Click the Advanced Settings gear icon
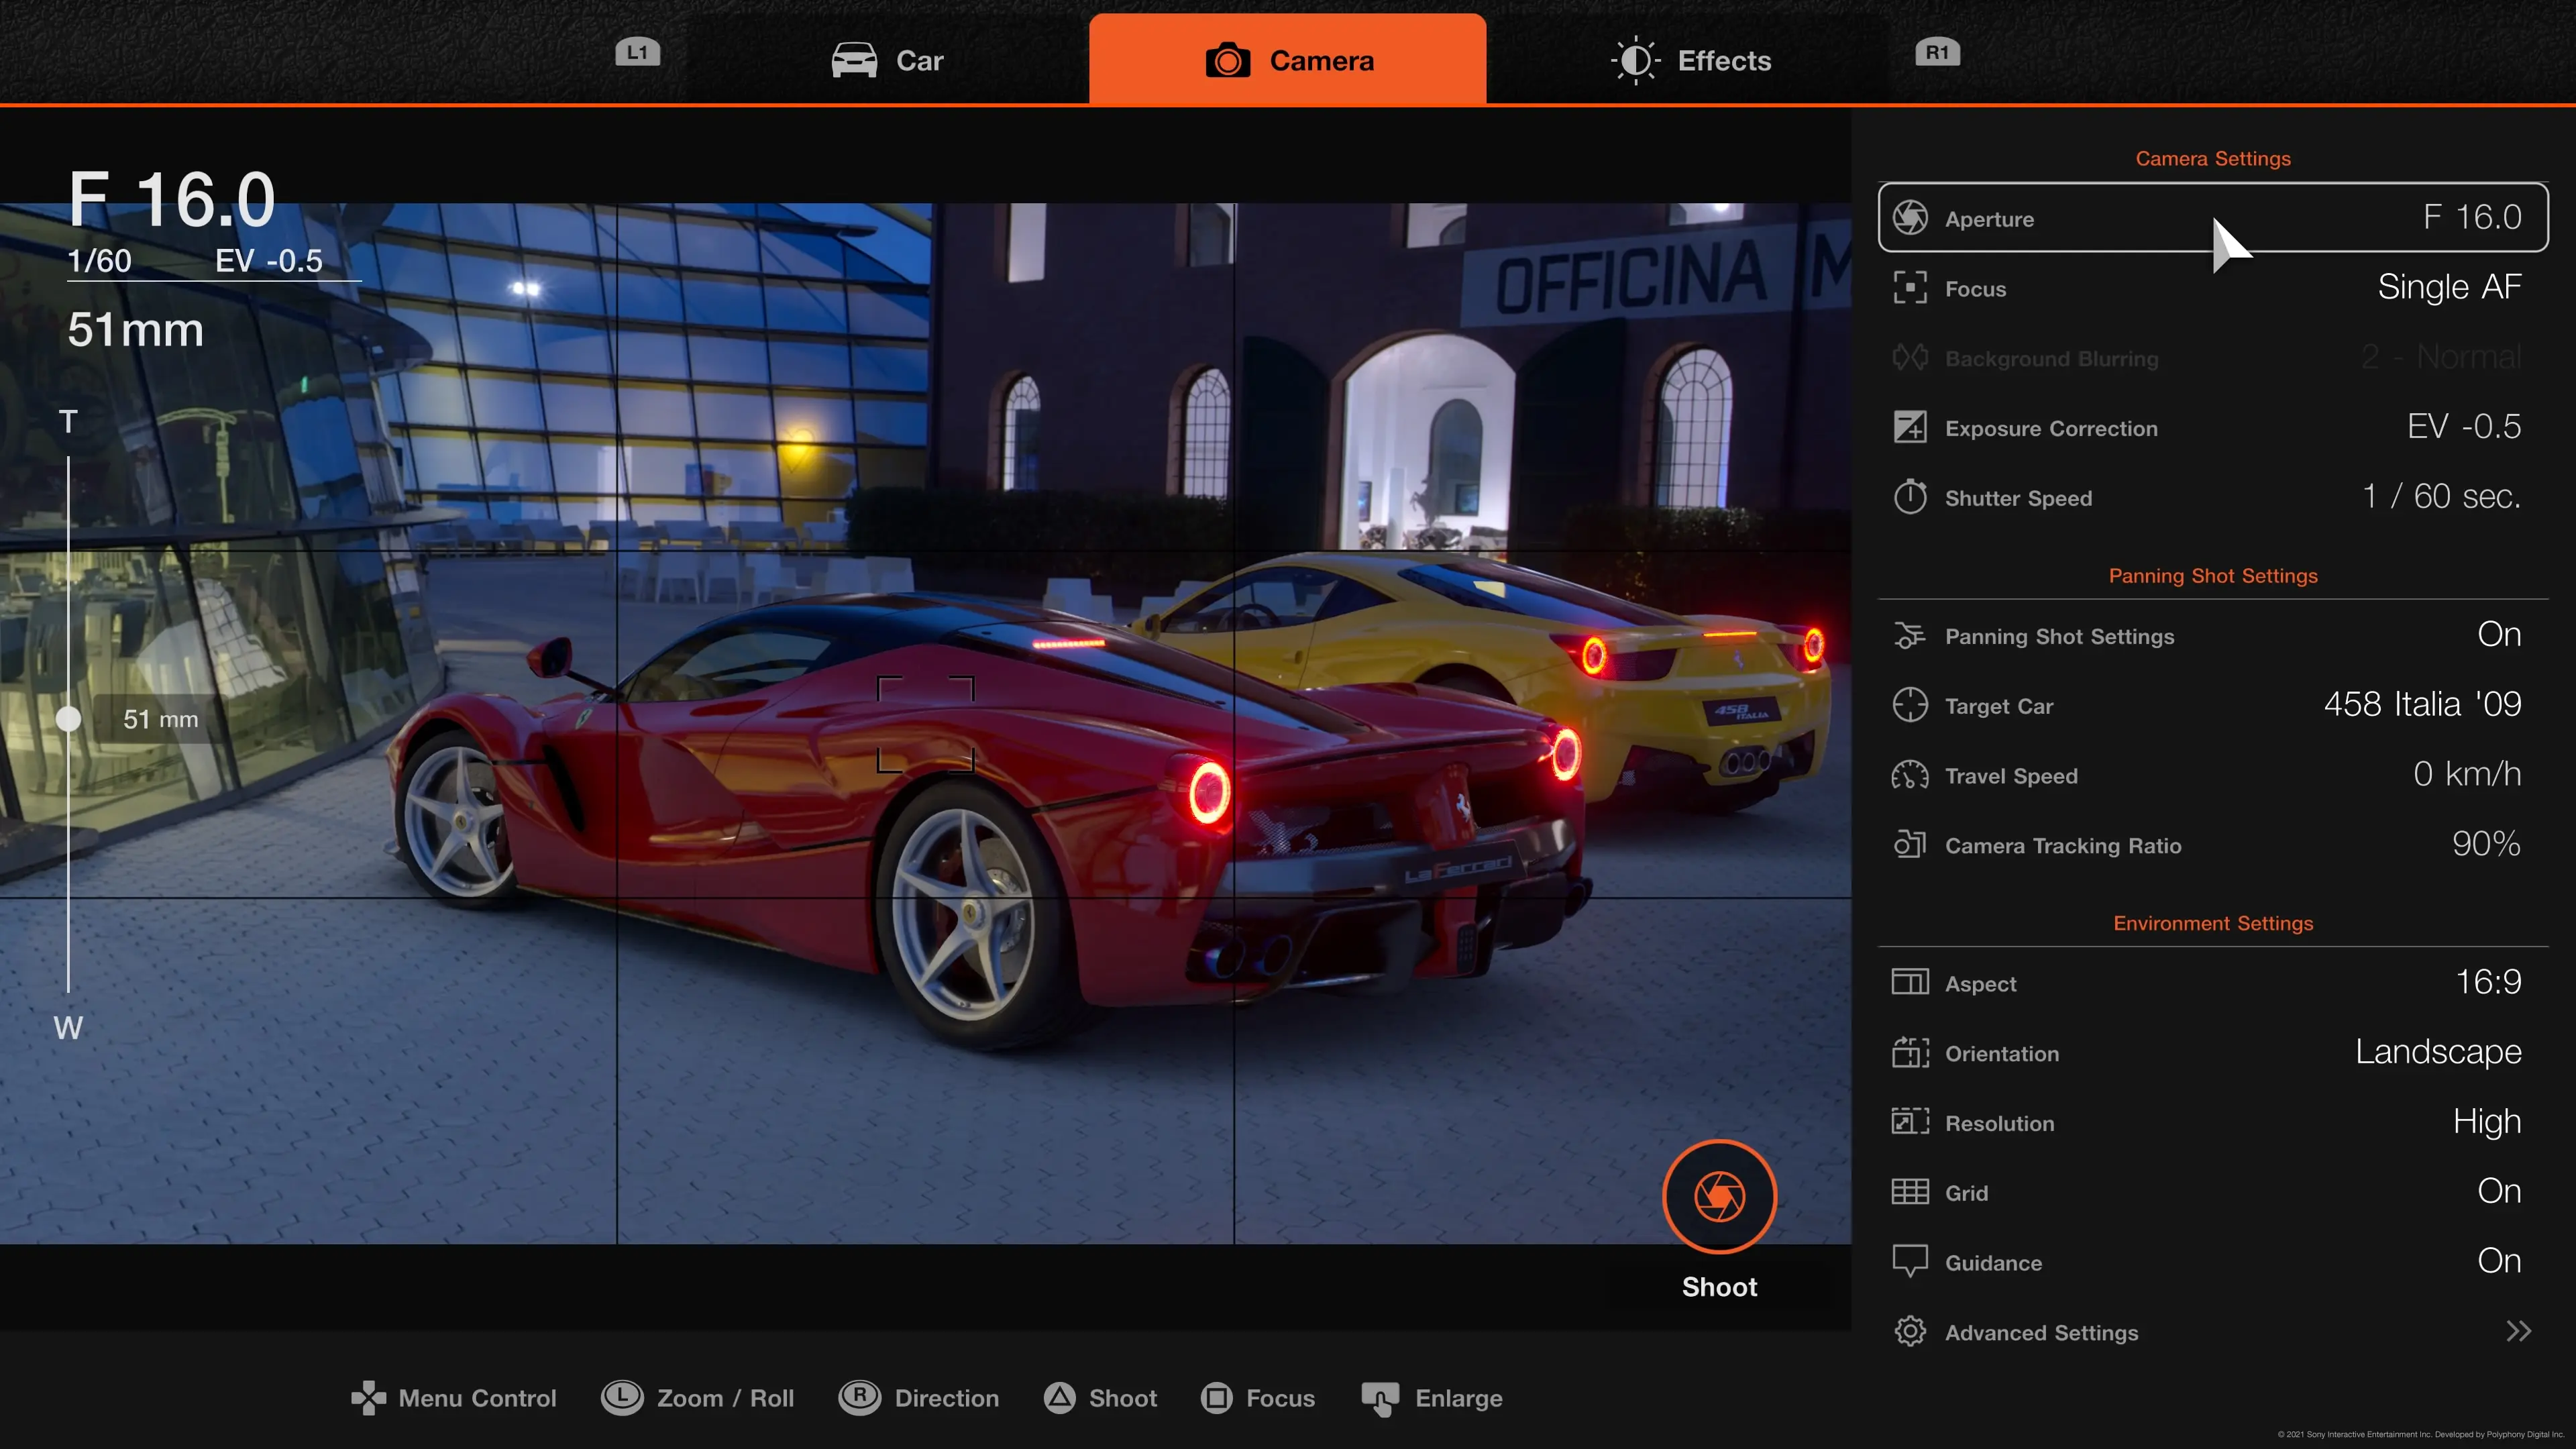This screenshot has height=1449, width=2576. click(1910, 1332)
